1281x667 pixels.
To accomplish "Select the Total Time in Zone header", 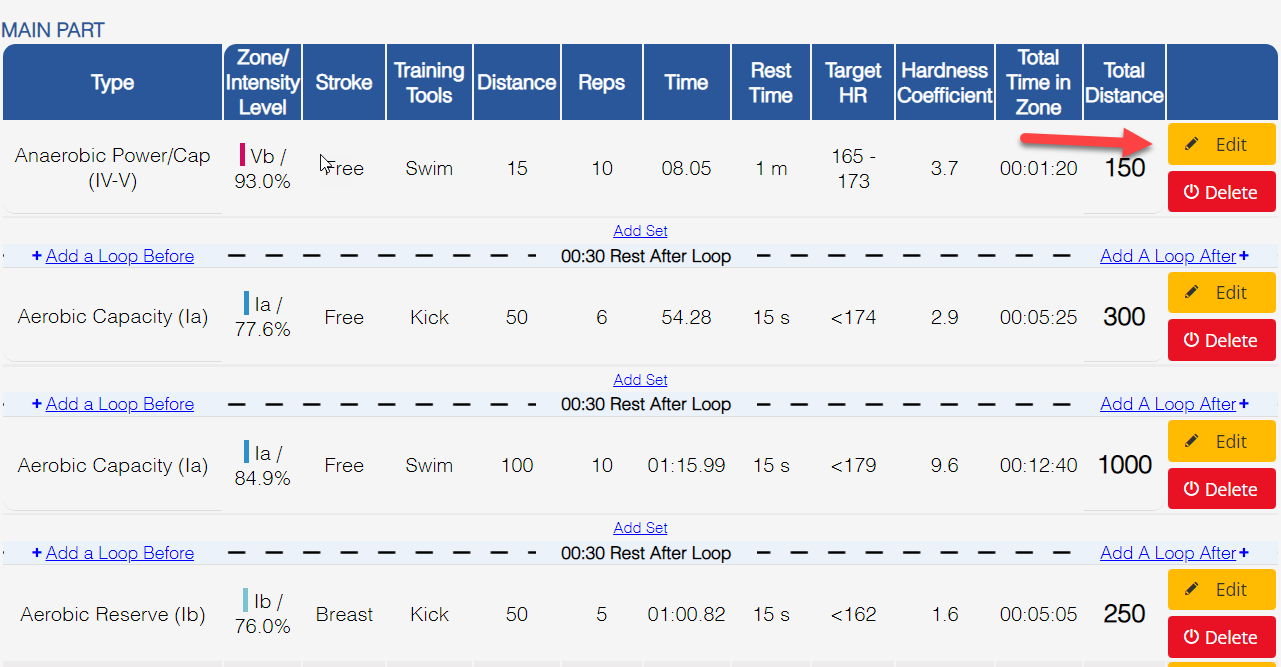I will pyautogui.click(x=1039, y=83).
